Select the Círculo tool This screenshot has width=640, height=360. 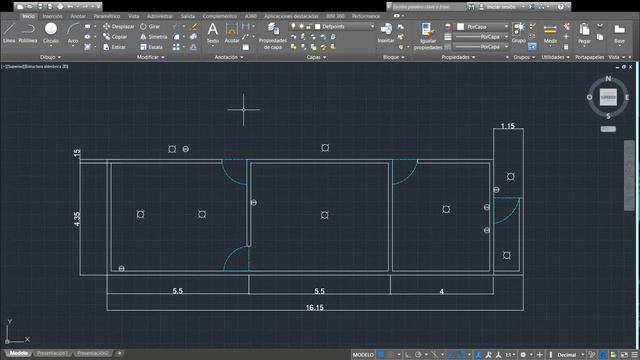51,33
